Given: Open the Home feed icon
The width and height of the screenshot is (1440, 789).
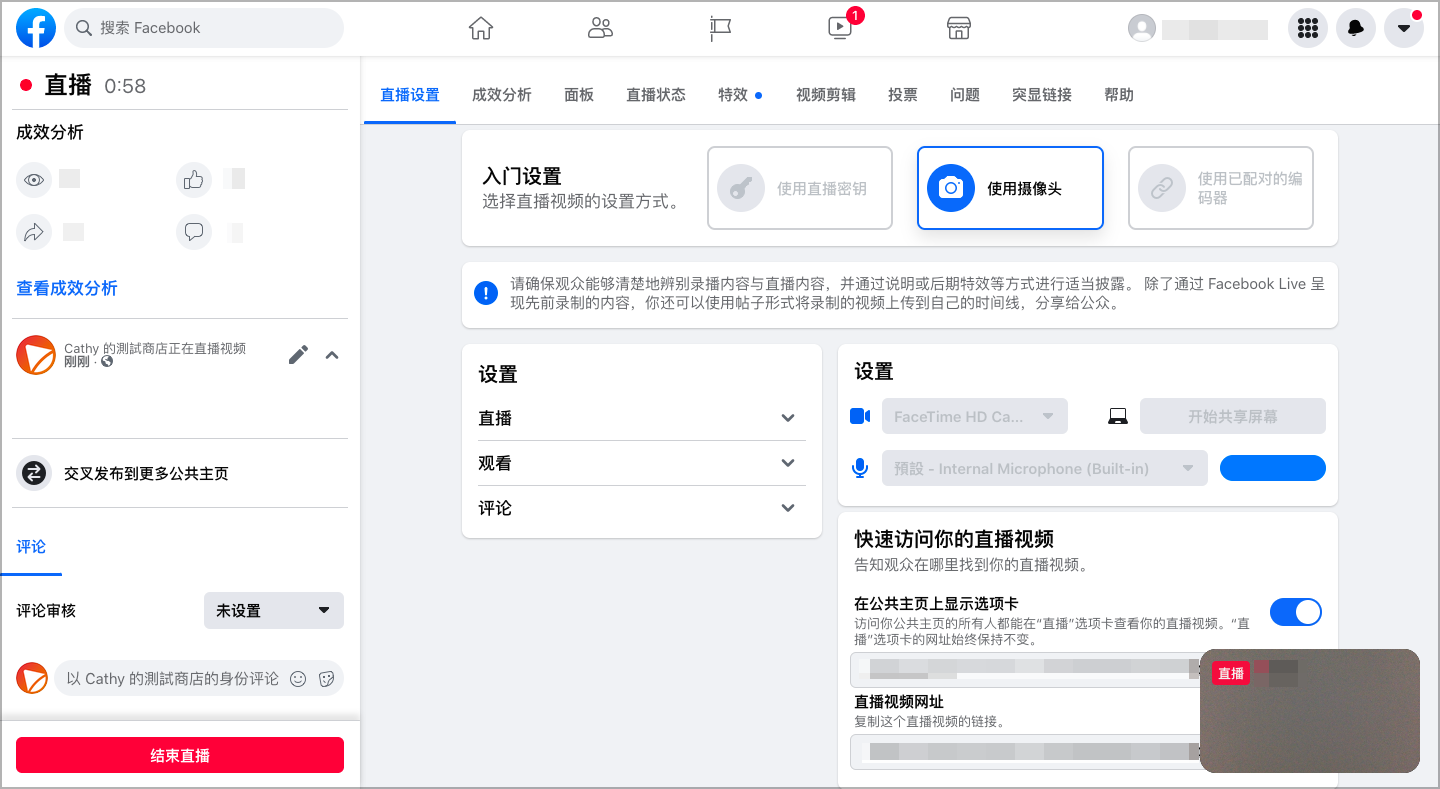Looking at the screenshot, I should (x=481, y=28).
